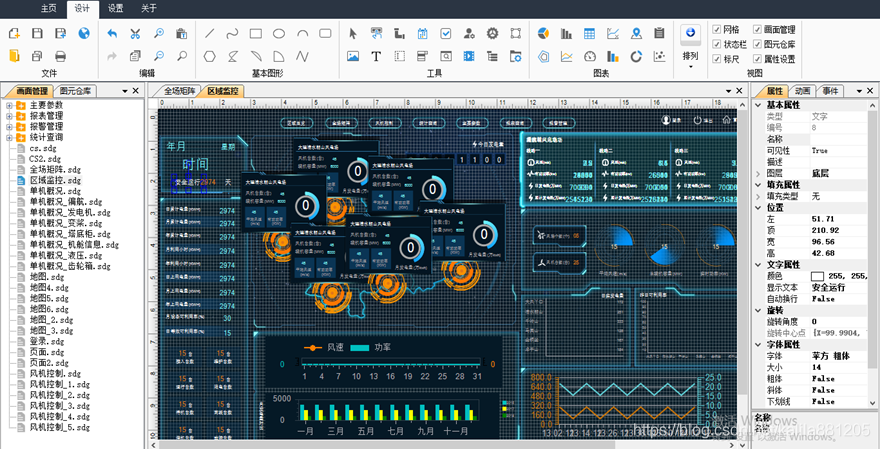This screenshot has width=880, height=449.
Task: Select the ellipse shape tool
Action: [x=279, y=33]
